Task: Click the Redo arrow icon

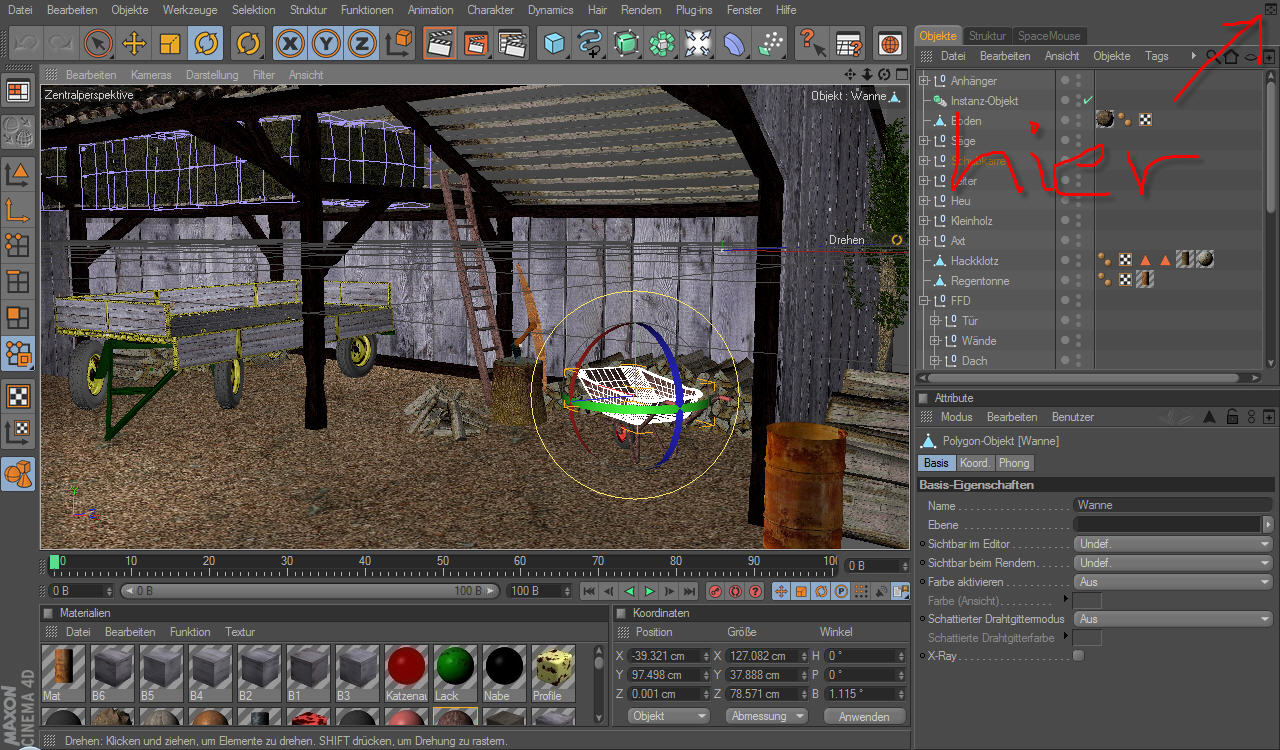Action: 61,44
